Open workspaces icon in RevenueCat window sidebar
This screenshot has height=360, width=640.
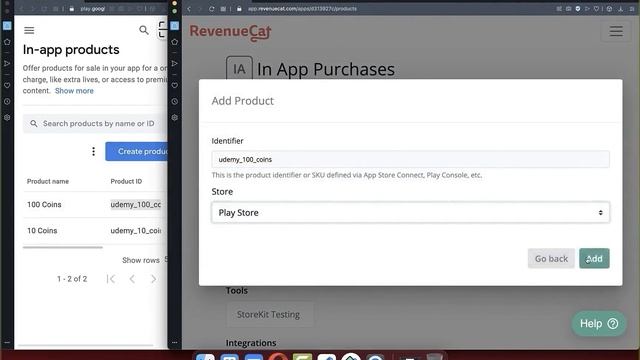pyautogui.click(x=174, y=26)
